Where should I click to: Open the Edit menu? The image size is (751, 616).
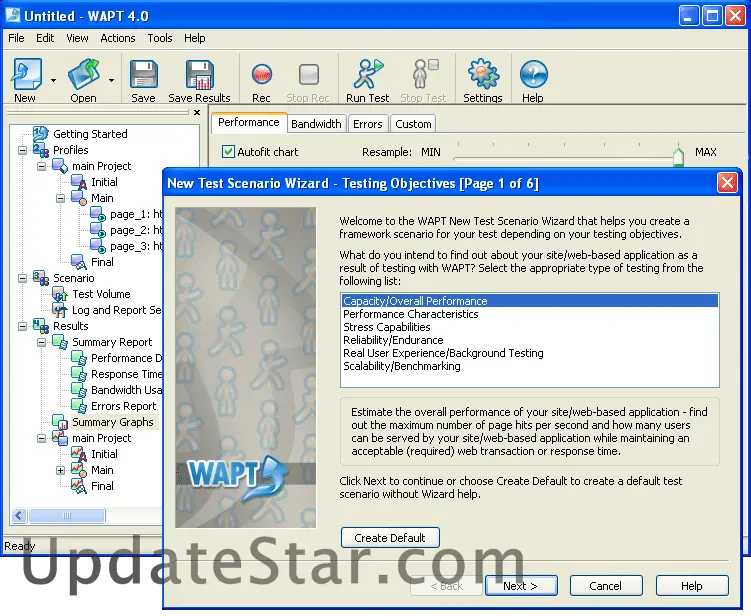point(45,38)
